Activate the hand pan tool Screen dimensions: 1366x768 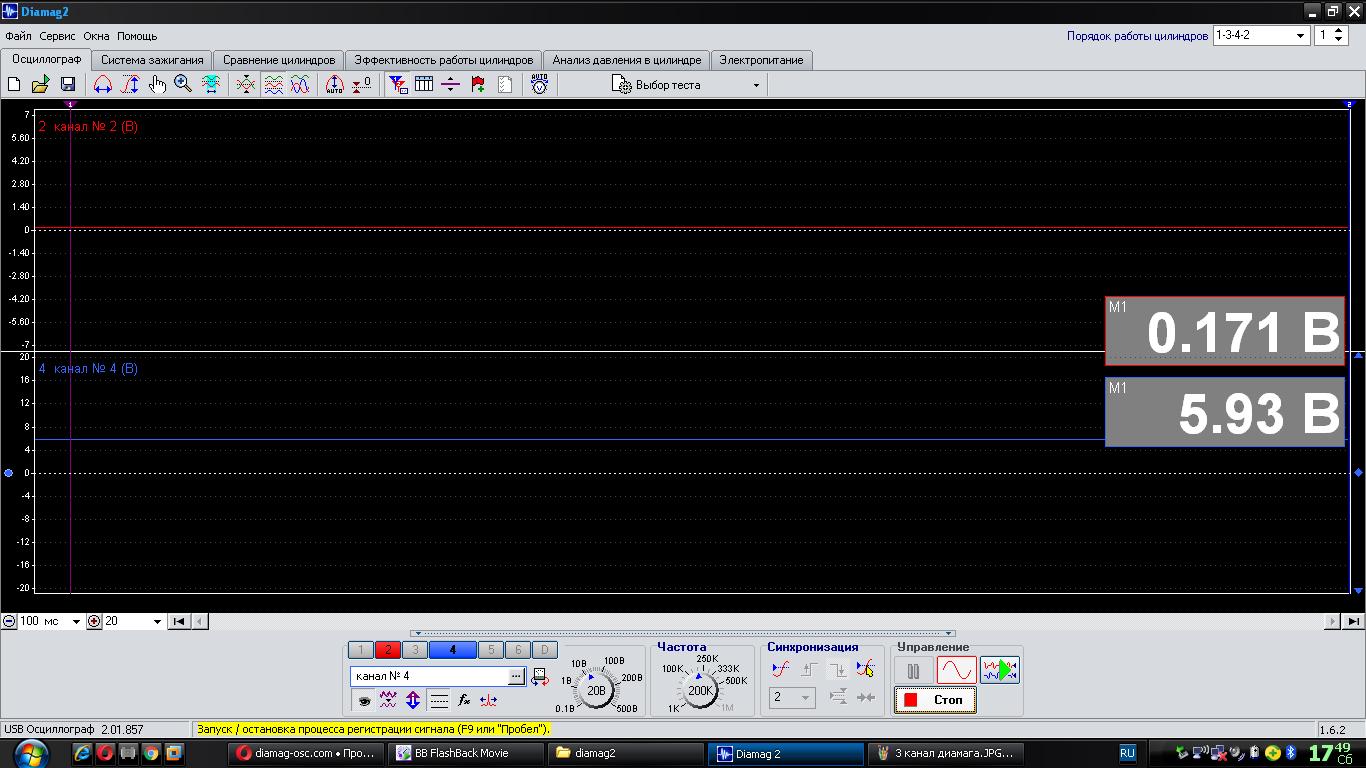click(157, 85)
